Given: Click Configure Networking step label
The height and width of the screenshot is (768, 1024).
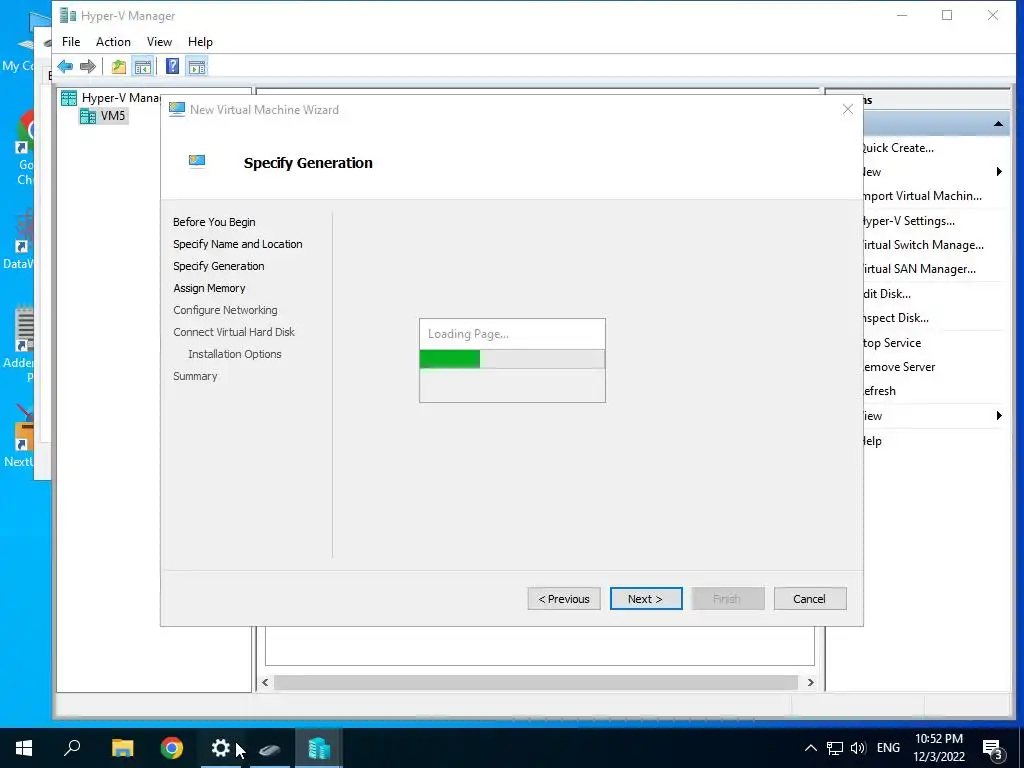Looking at the screenshot, I should click(x=225, y=310).
